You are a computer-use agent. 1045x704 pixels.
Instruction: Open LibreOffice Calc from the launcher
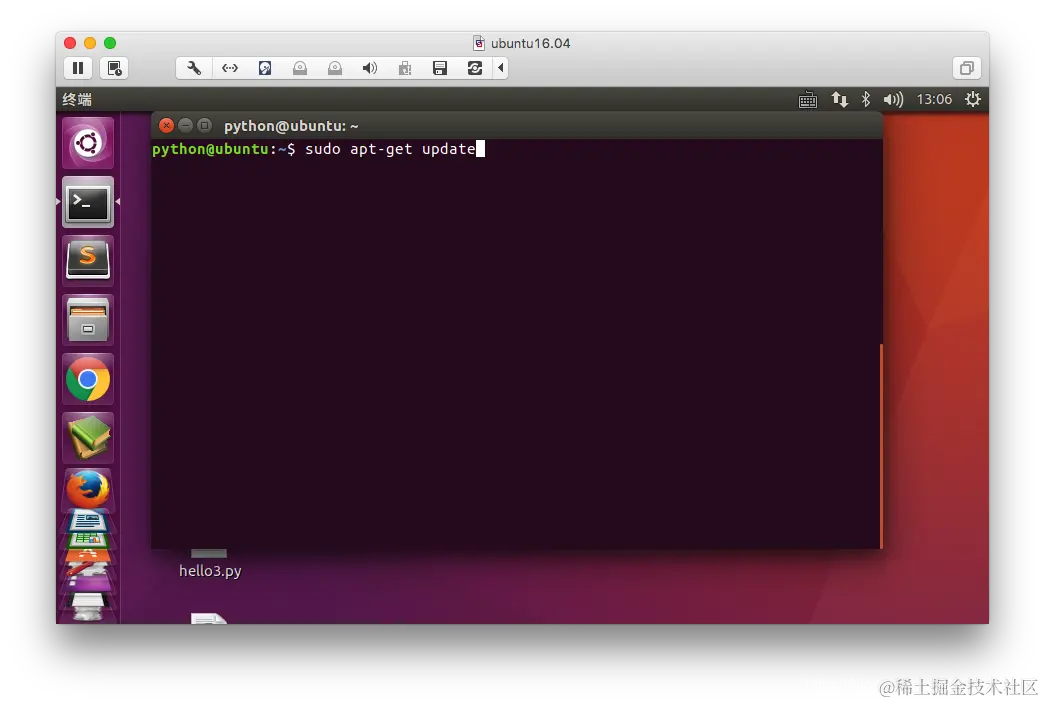pyautogui.click(x=88, y=539)
